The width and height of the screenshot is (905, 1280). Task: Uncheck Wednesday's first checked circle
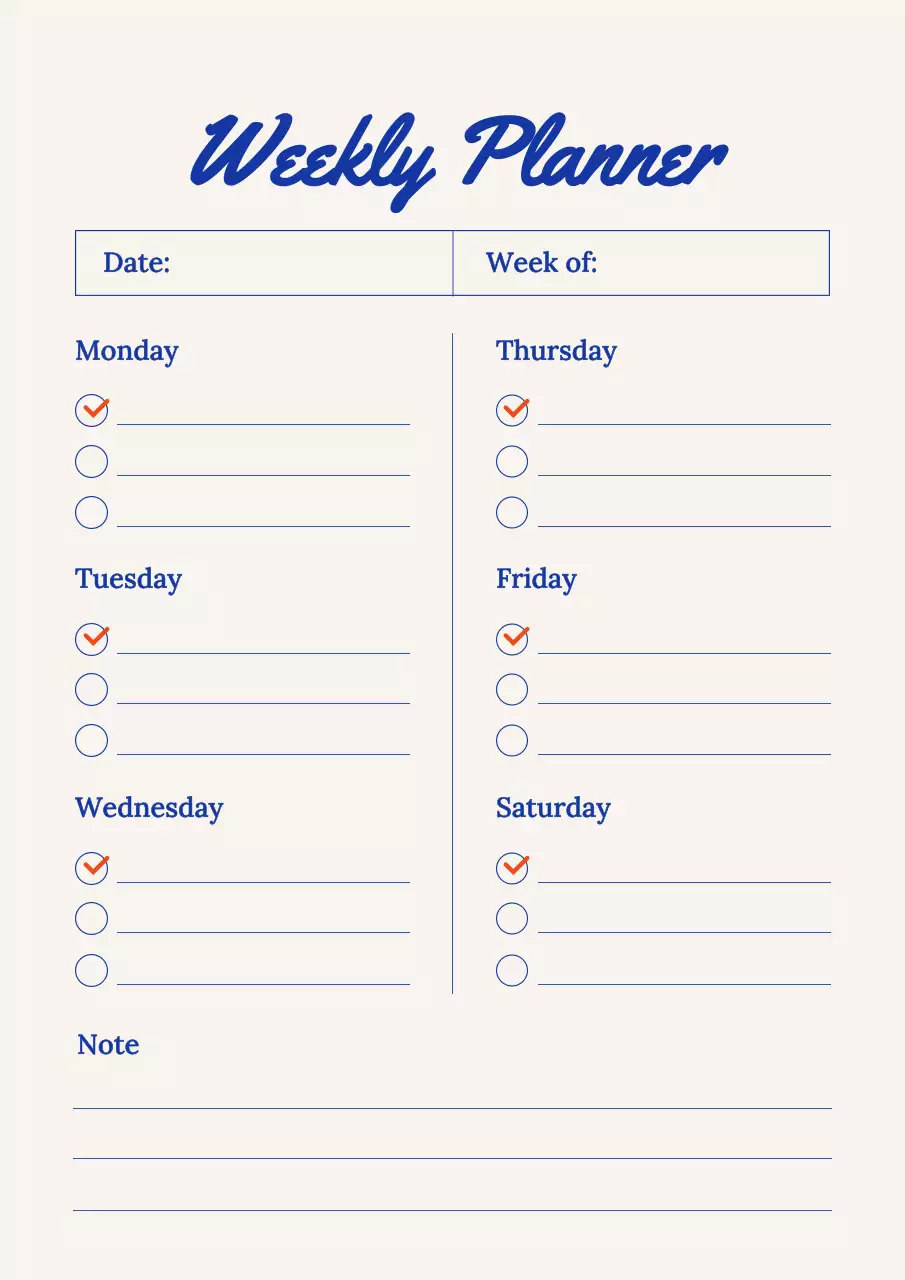point(91,867)
